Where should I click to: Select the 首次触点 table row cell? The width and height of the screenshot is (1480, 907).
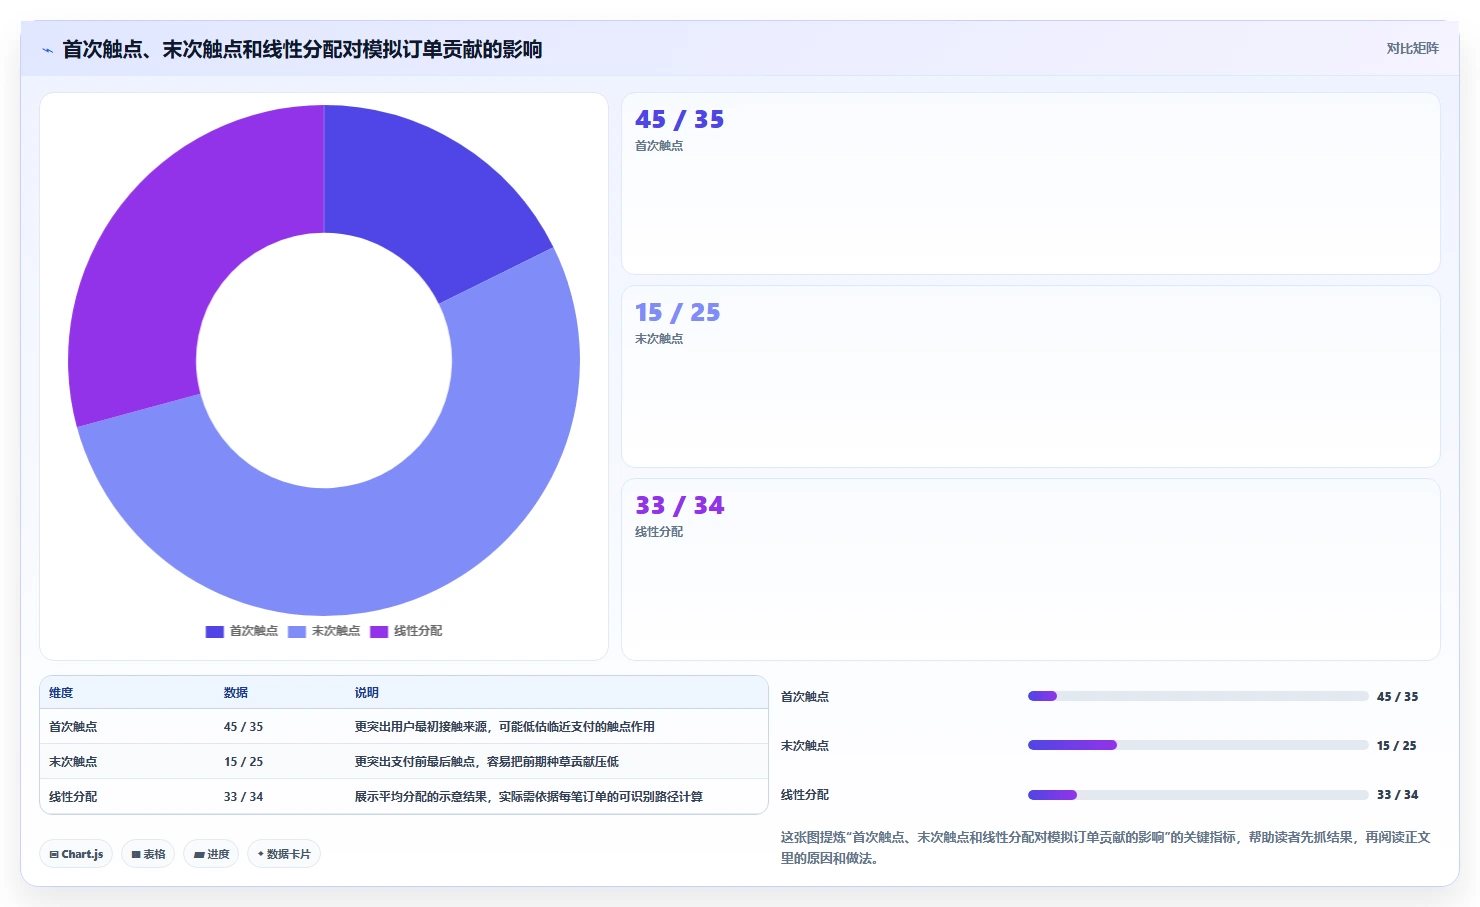click(73, 727)
